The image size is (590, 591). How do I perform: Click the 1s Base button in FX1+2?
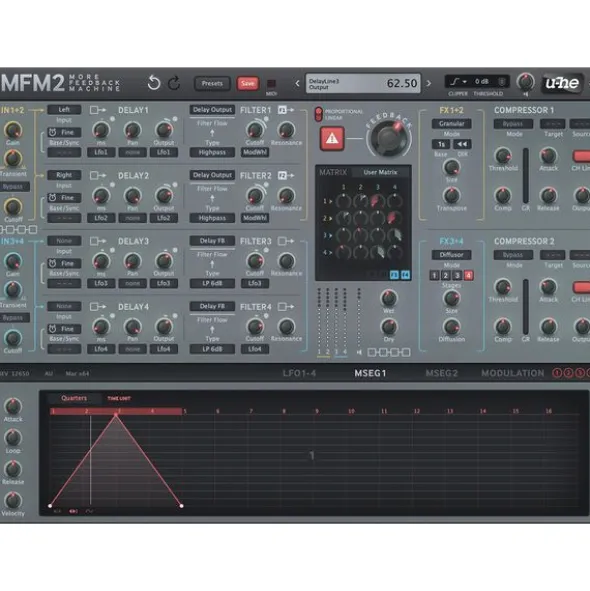[441, 144]
